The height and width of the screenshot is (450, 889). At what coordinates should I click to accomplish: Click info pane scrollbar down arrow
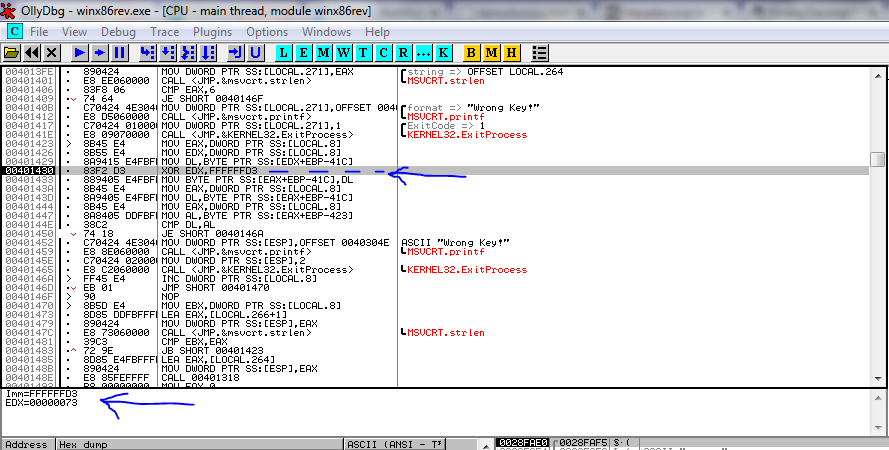pyautogui.click(x=878, y=429)
